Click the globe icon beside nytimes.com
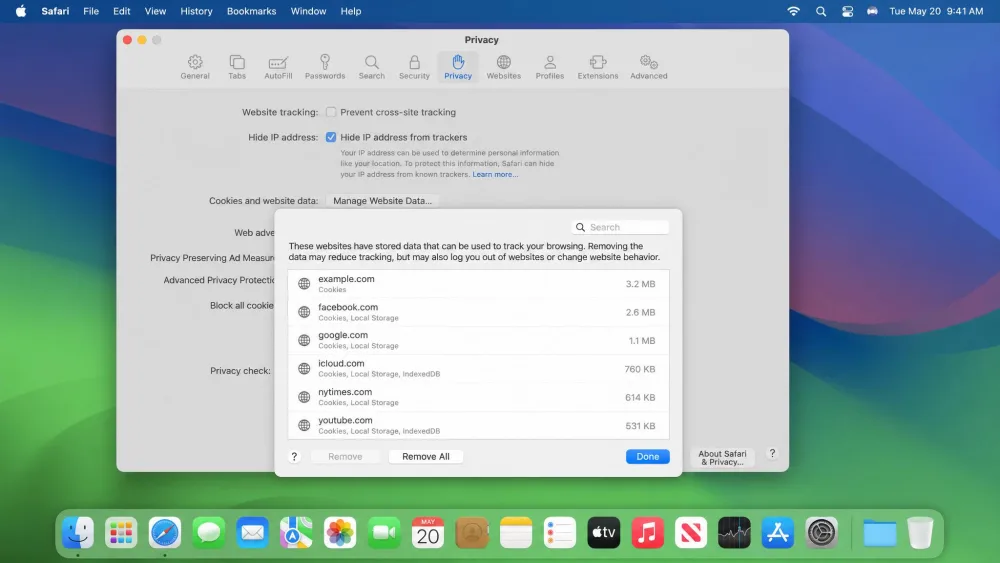 tap(304, 397)
